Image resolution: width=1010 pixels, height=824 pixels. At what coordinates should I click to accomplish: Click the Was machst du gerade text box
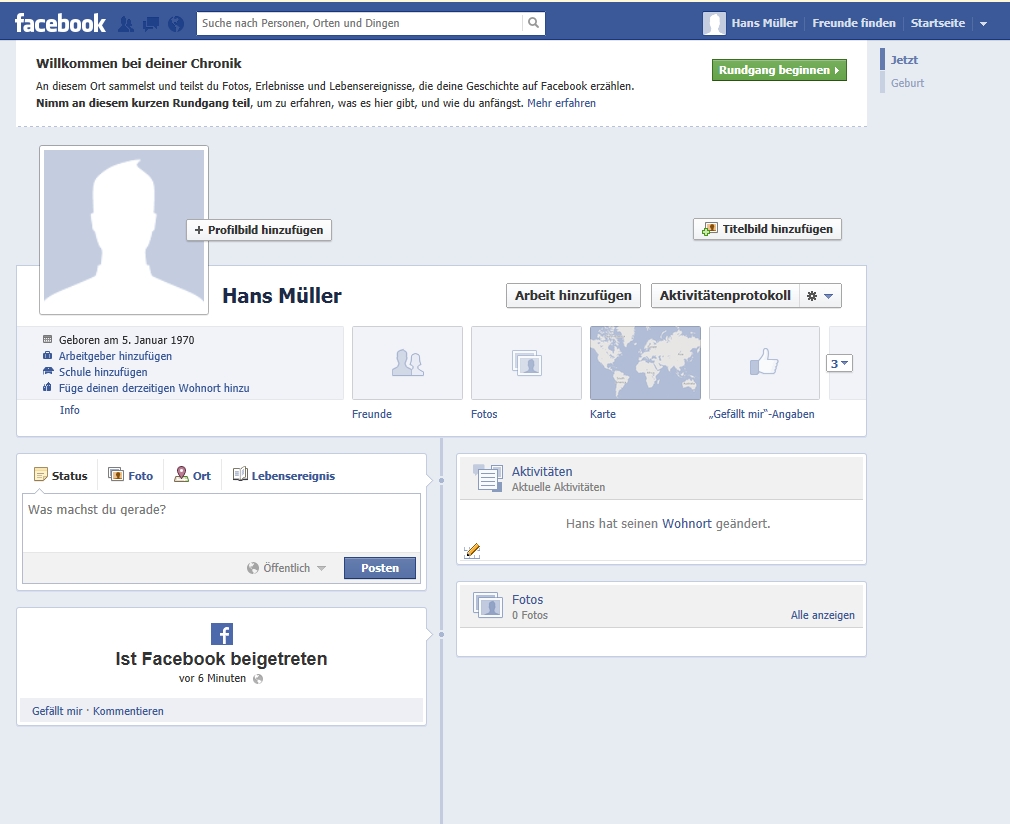click(222, 523)
